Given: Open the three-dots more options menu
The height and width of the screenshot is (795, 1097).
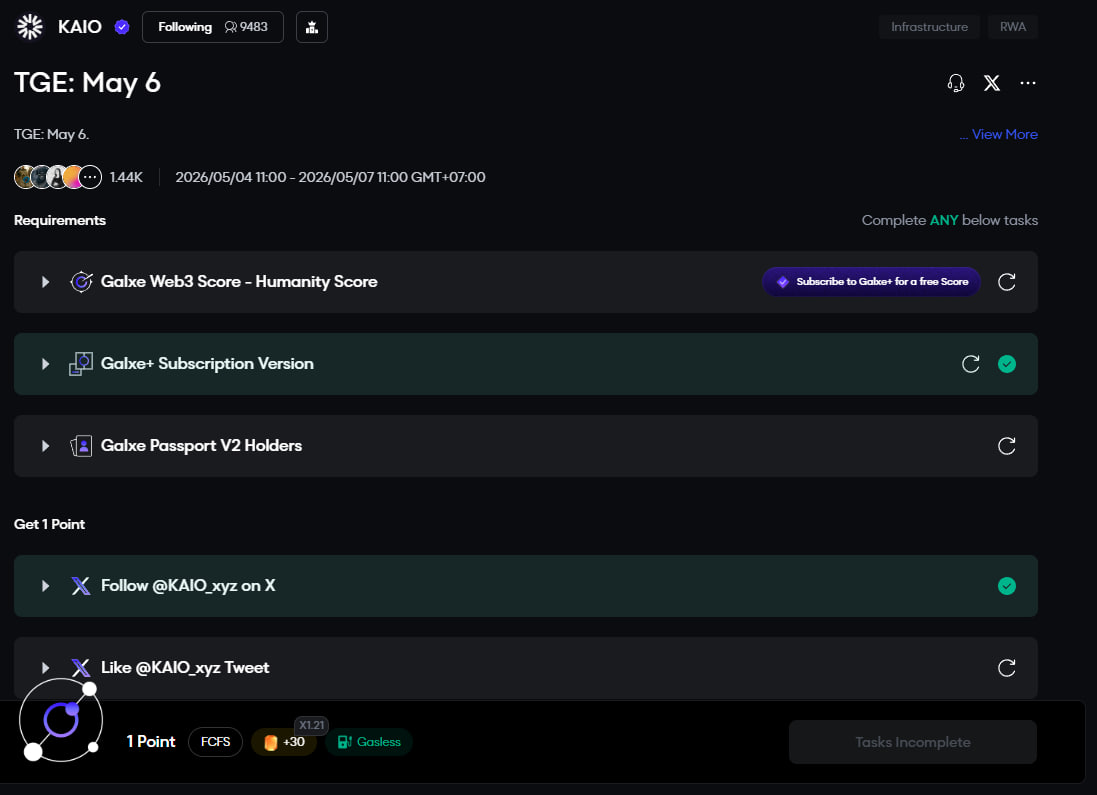Looking at the screenshot, I should (x=1028, y=83).
